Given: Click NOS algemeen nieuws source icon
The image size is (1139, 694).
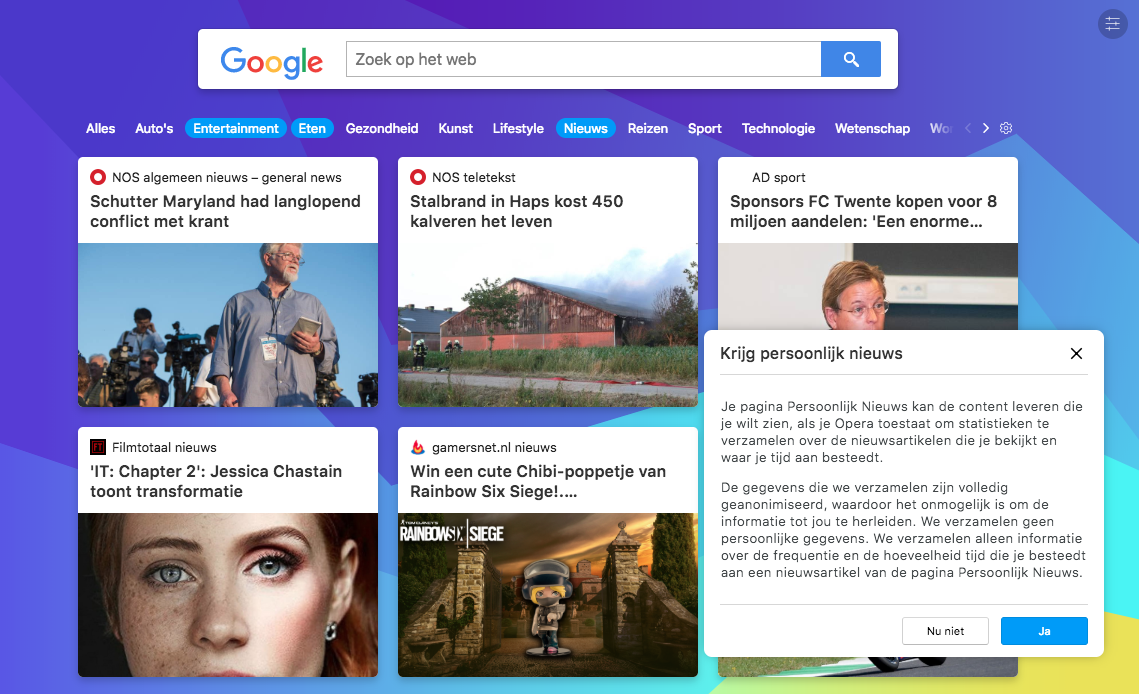Looking at the screenshot, I should [98, 178].
